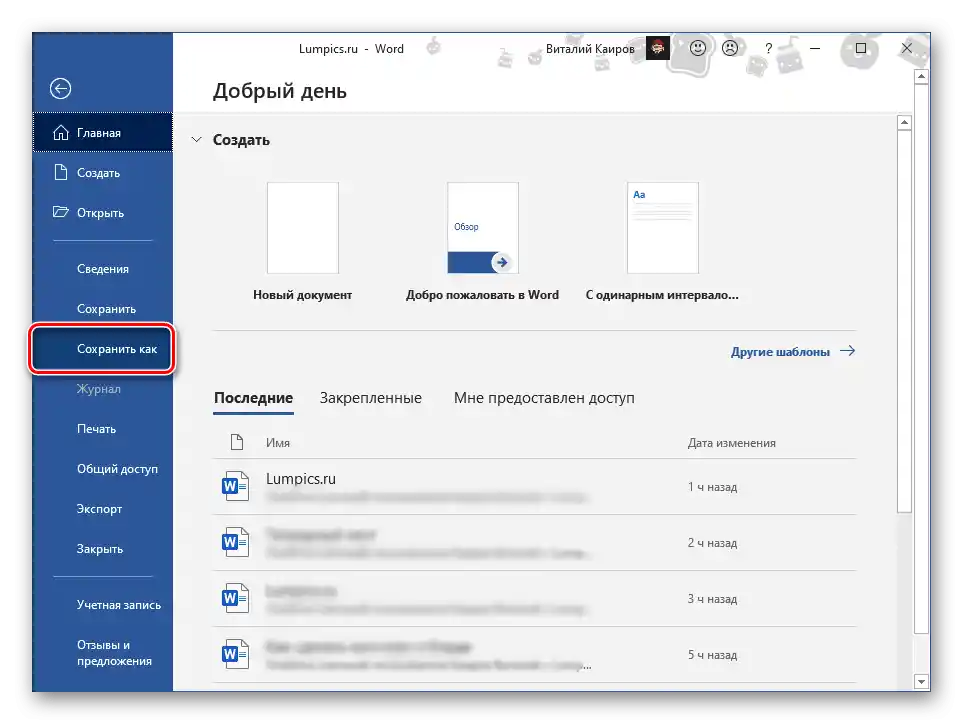Click the back arrow circle icon
Viewport: 963px width, 724px height.
60,88
